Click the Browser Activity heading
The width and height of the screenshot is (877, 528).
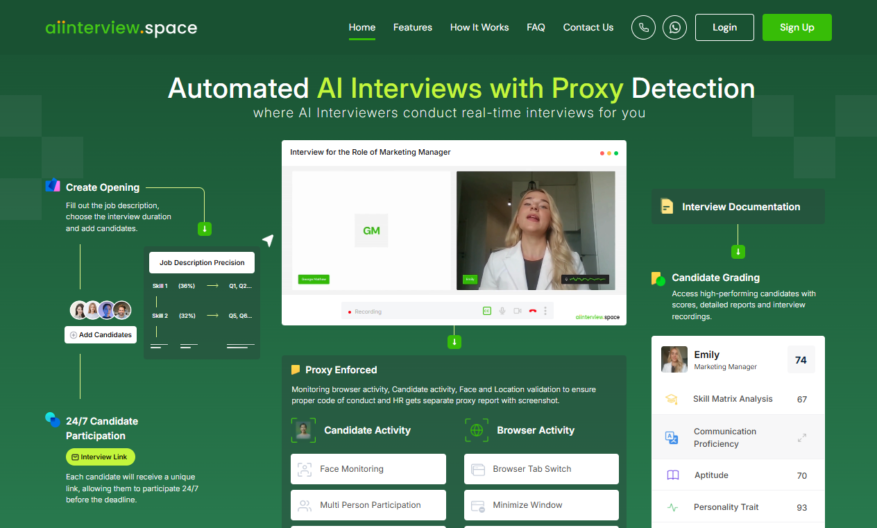click(x=536, y=430)
